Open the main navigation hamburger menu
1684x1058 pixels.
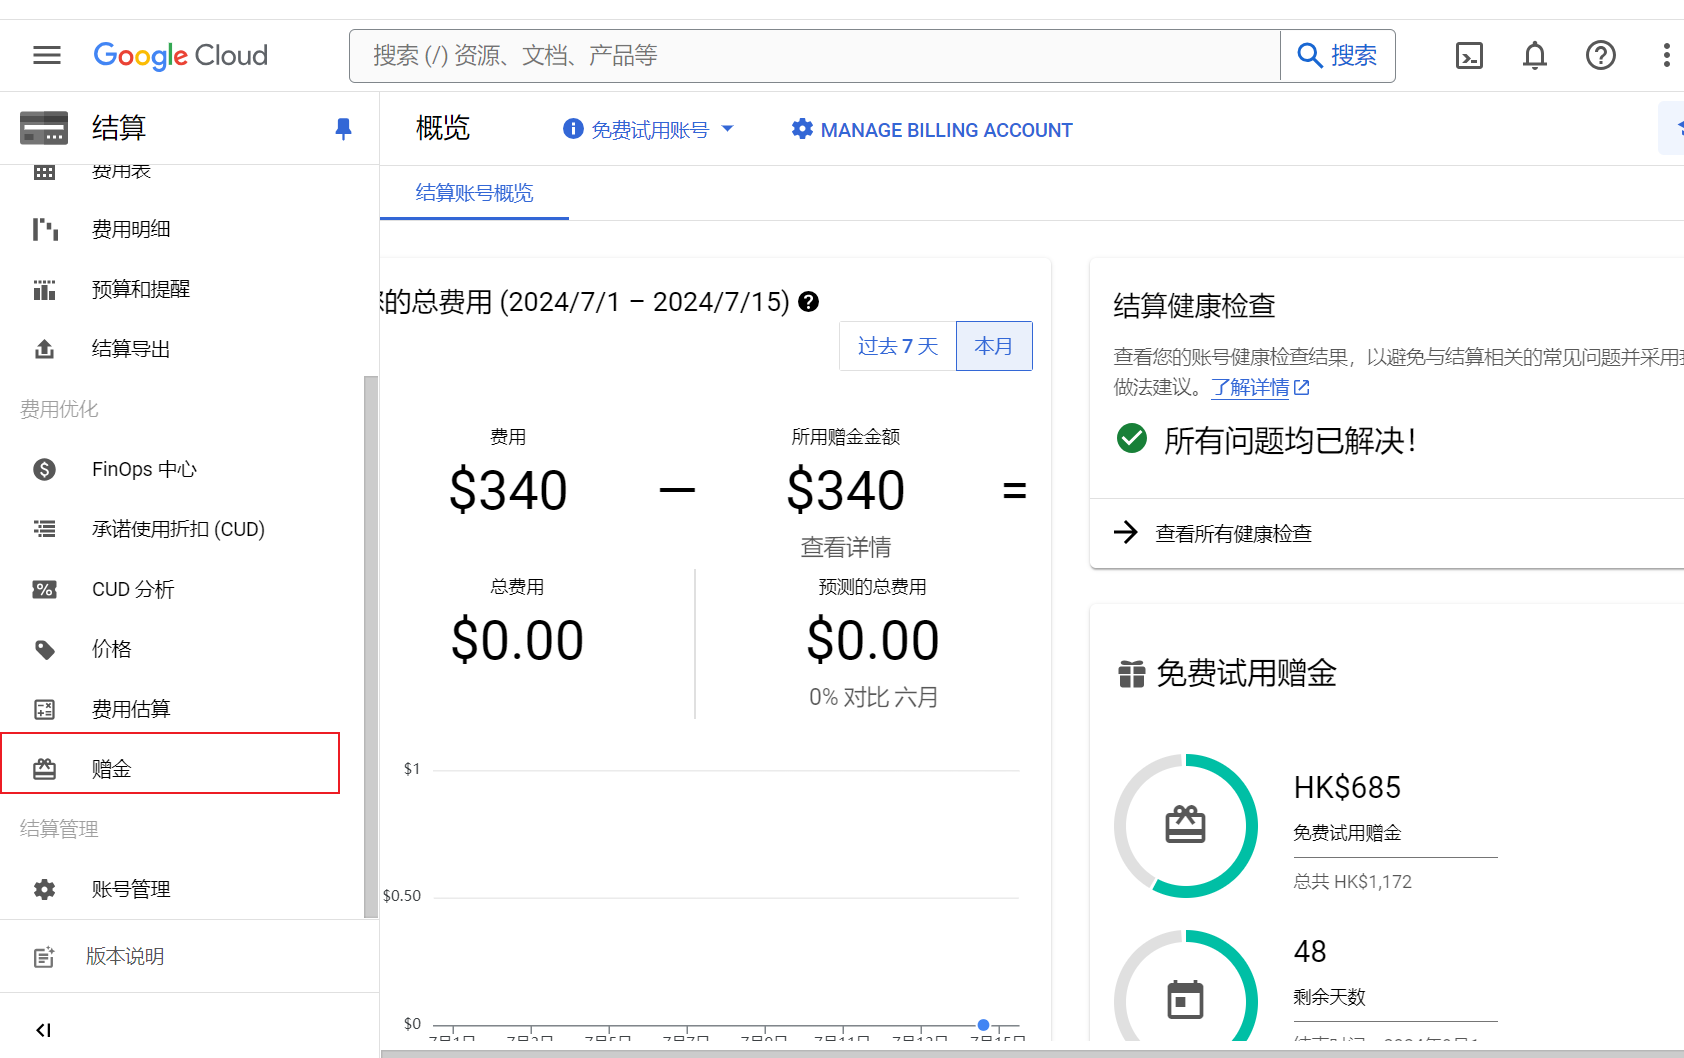[47, 55]
